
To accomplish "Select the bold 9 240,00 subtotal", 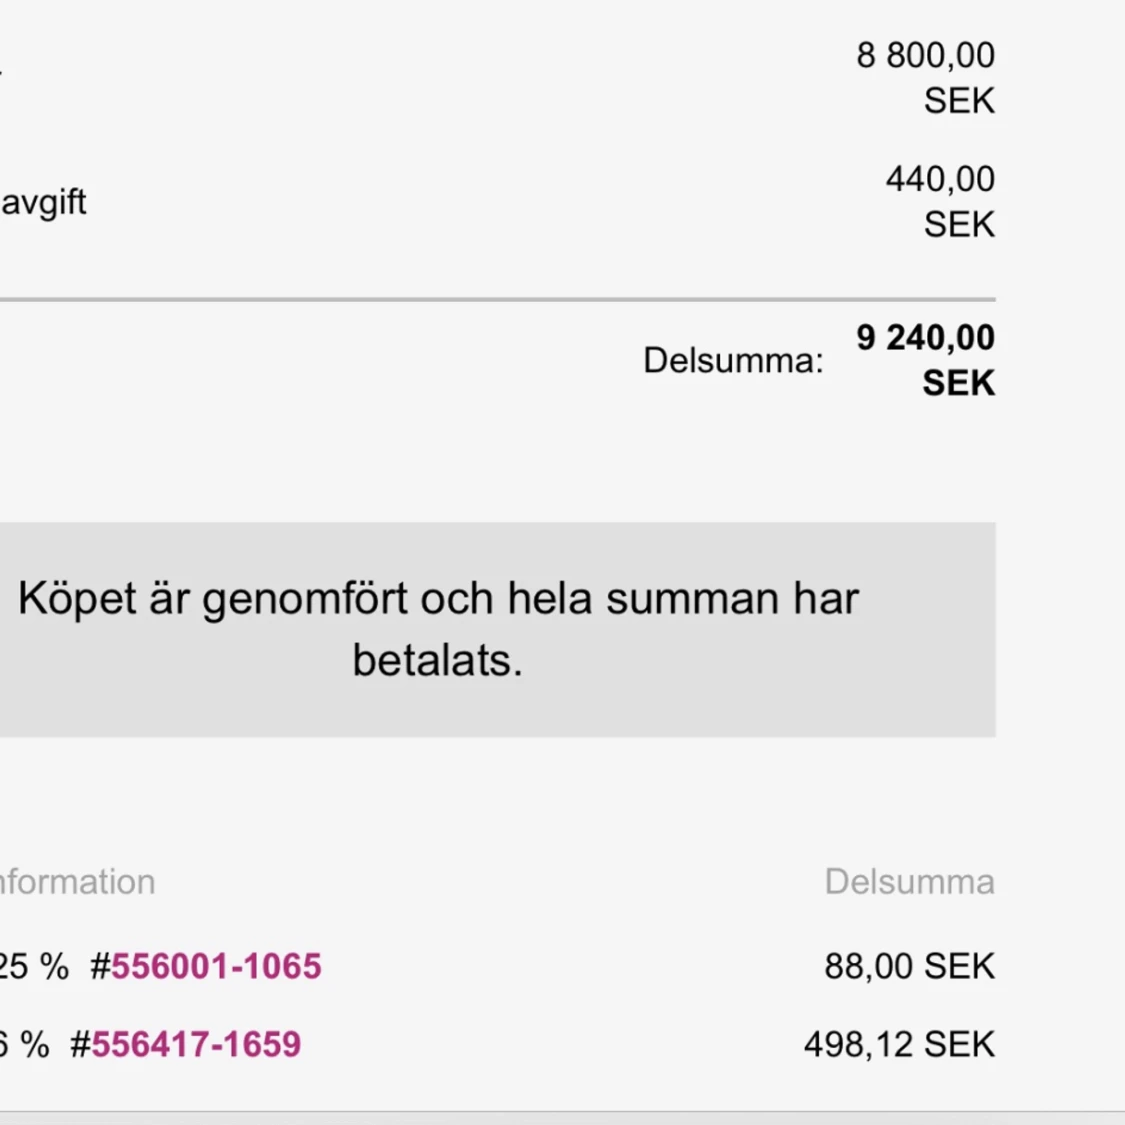I will pyautogui.click(x=926, y=338).
